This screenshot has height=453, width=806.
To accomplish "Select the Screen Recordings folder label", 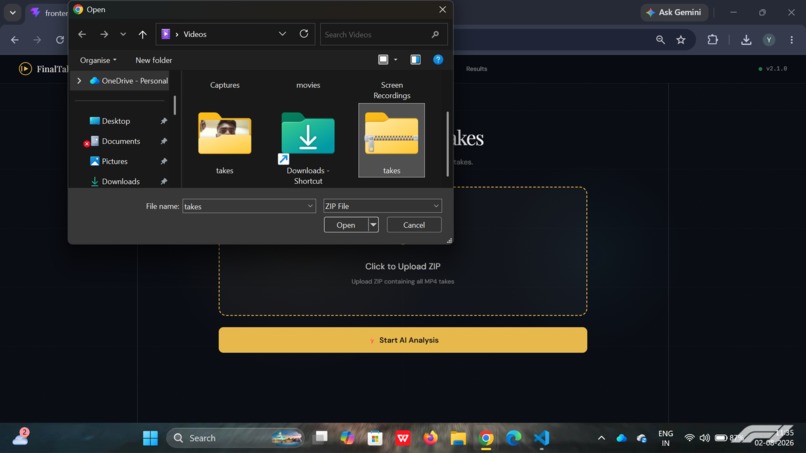I will click(392, 90).
